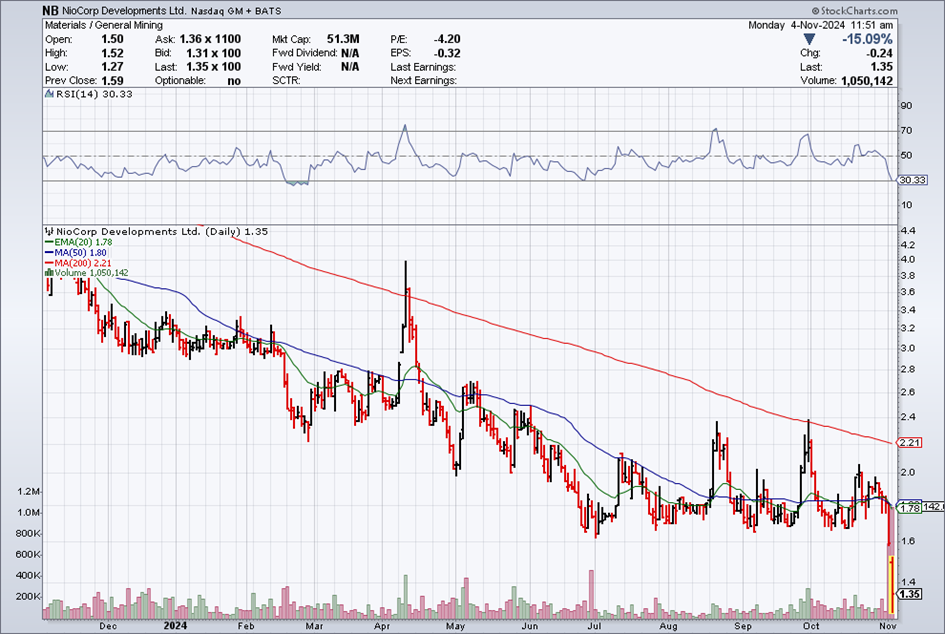Click the 2024 label on the time axis
This screenshot has height=634, width=945.
pyautogui.click(x=175, y=626)
